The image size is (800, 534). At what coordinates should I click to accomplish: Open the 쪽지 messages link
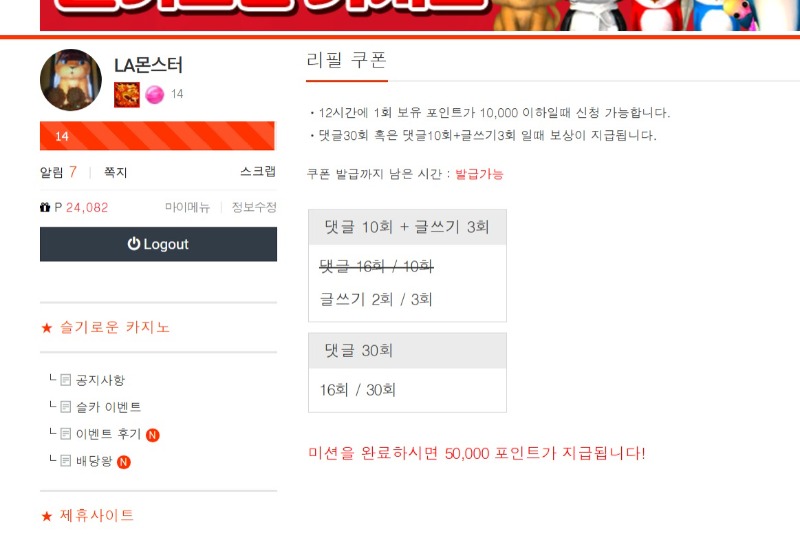115,172
